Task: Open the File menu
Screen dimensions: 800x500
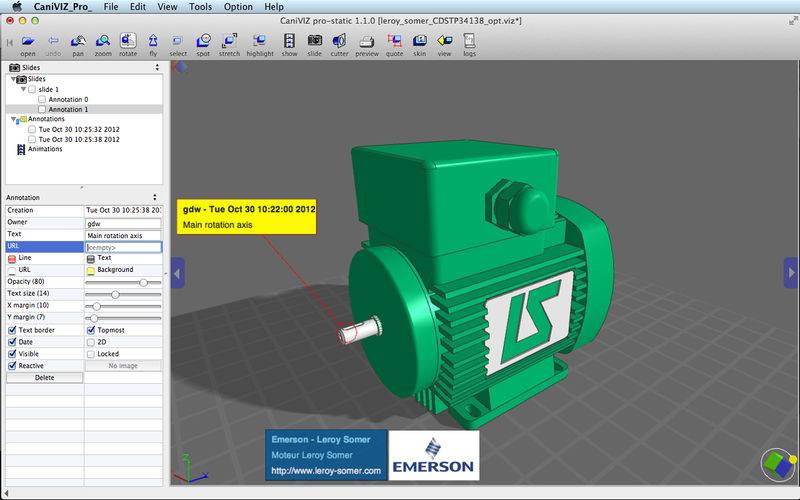Action: click(x=111, y=7)
